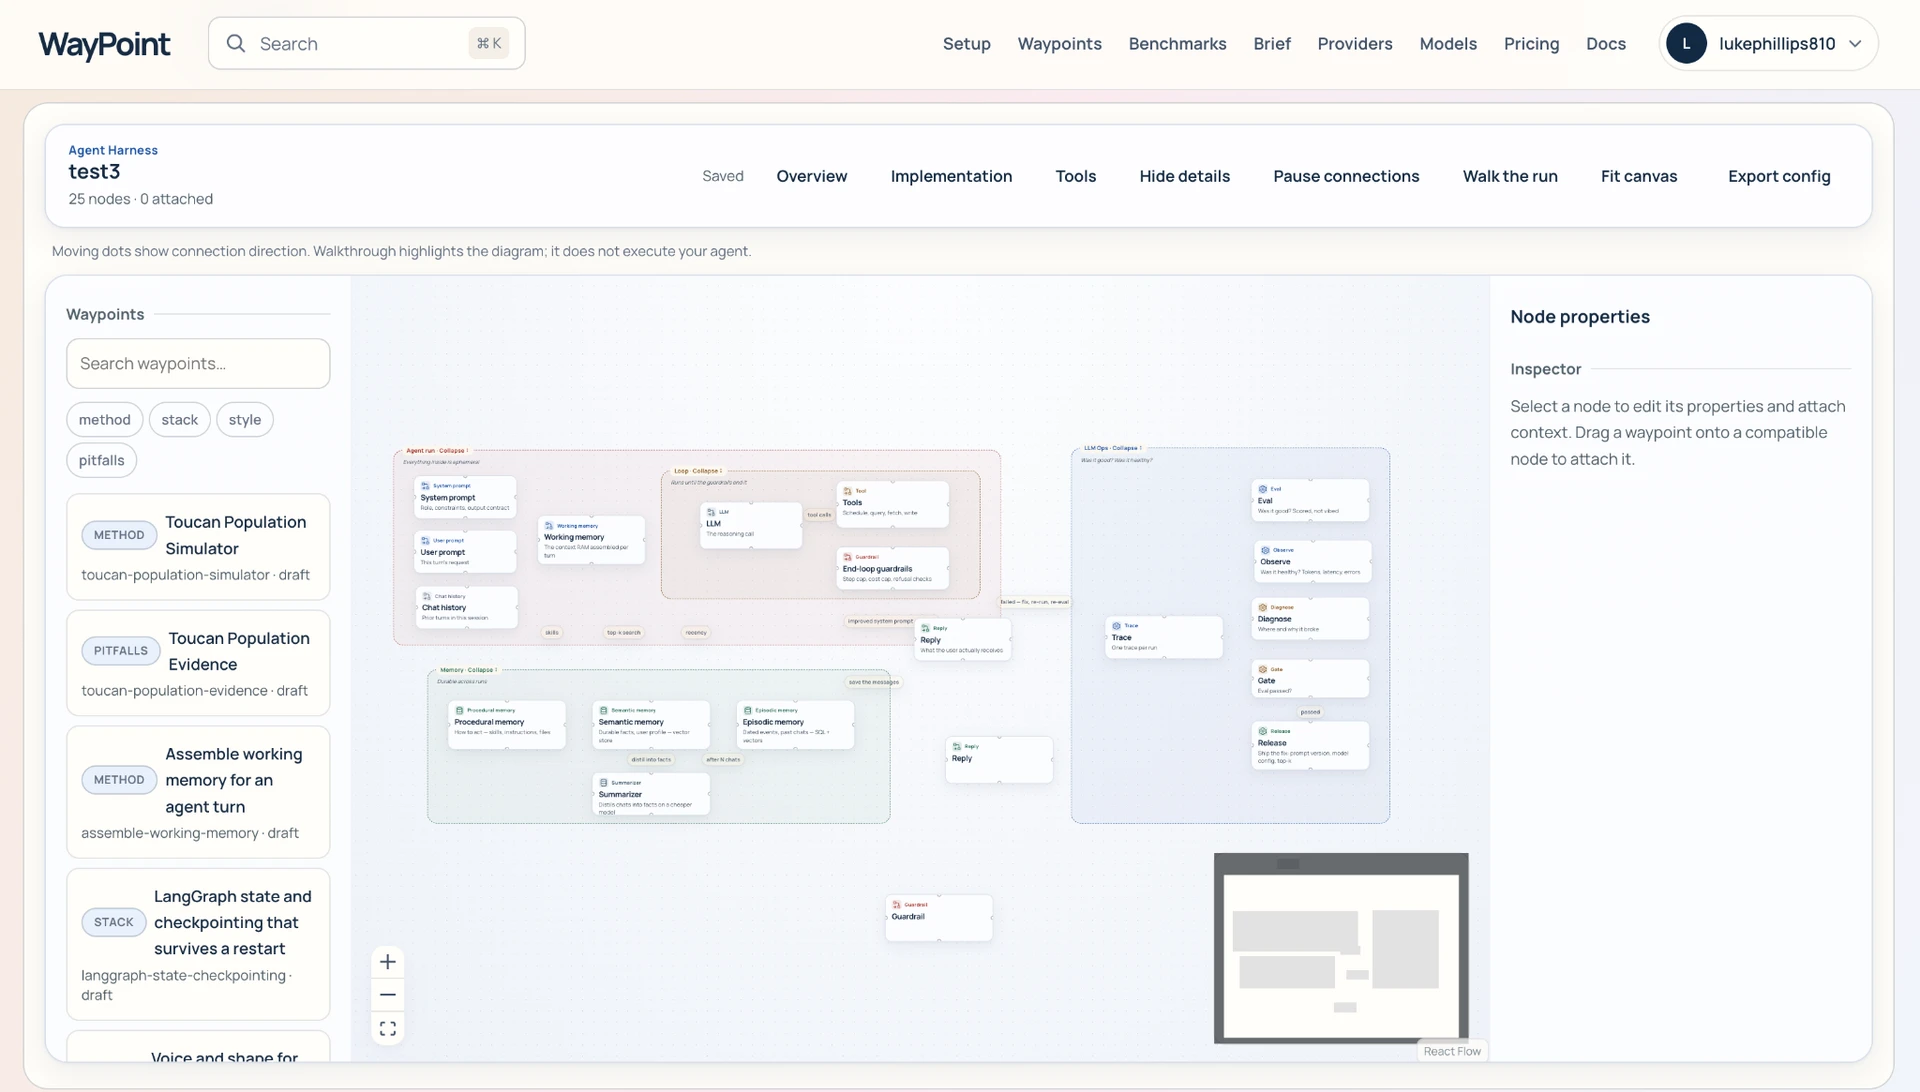
Task: Open the Benchmarks nav item
Action: pos(1177,44)
